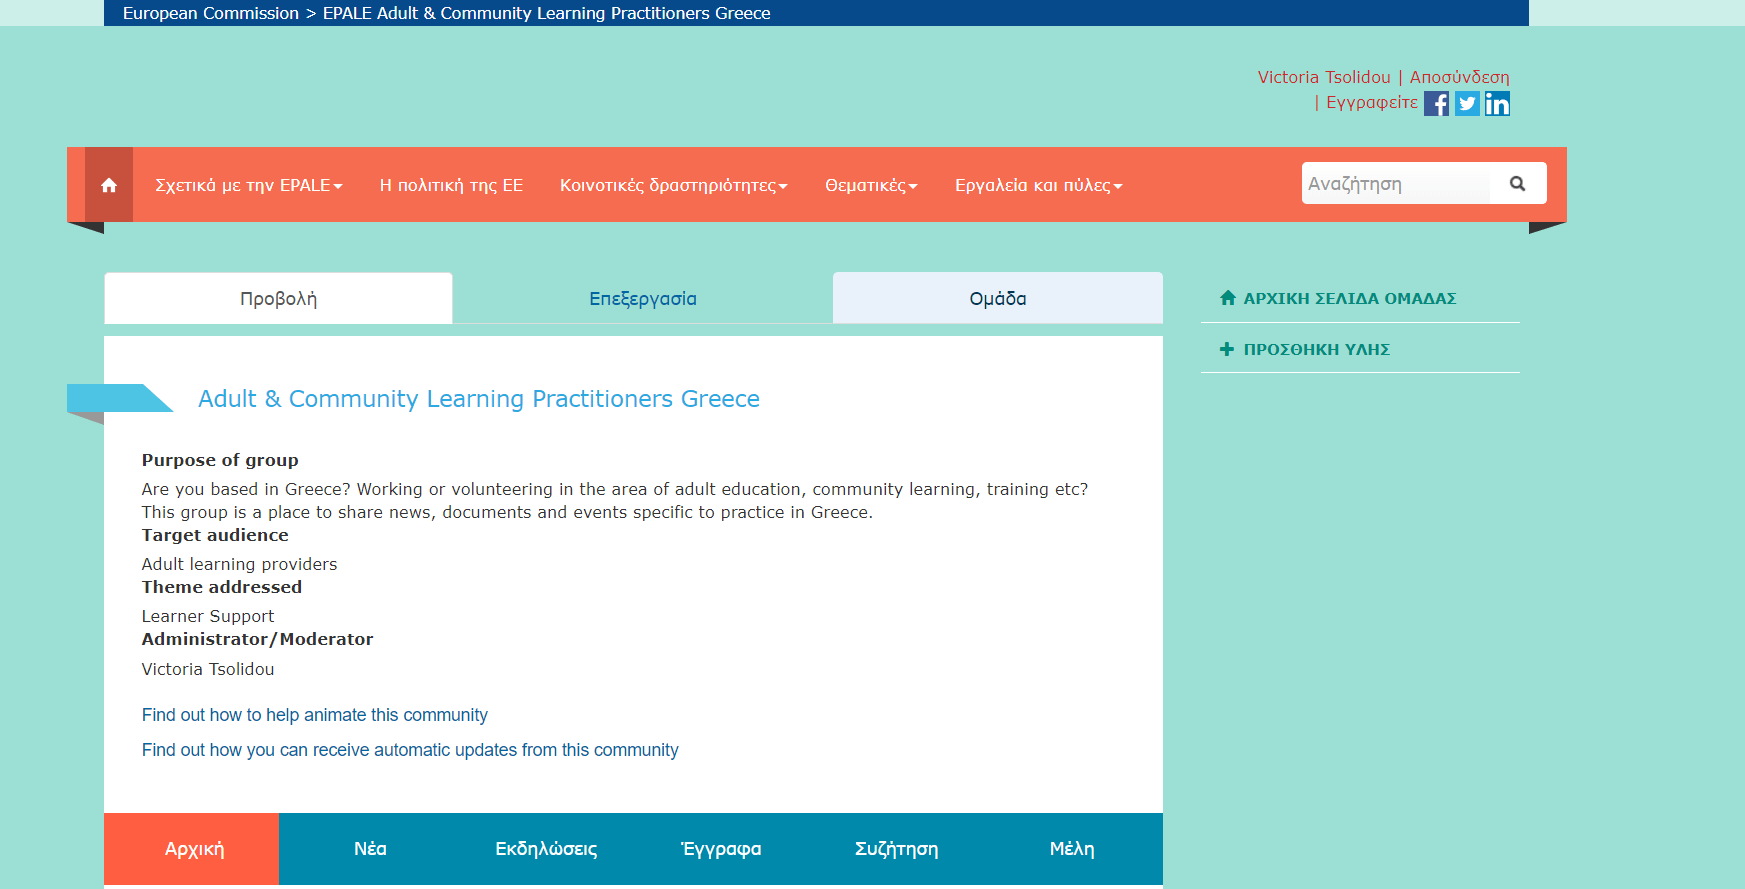This screenshot has width=1745, height=889.
Task: Open the help animate this community link
Action: click(x=314, y=715)
